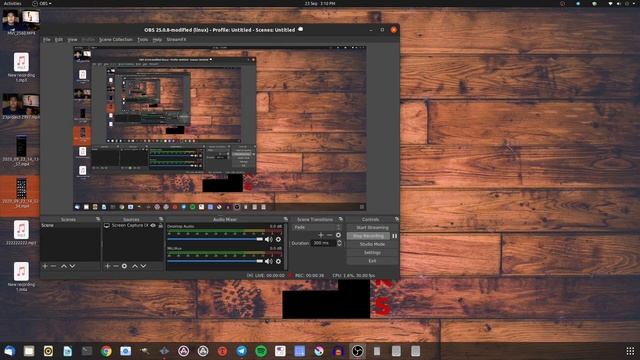Open the terminal from the dock
The width and height of the screenshot is (640, 360).
[87, 351]
